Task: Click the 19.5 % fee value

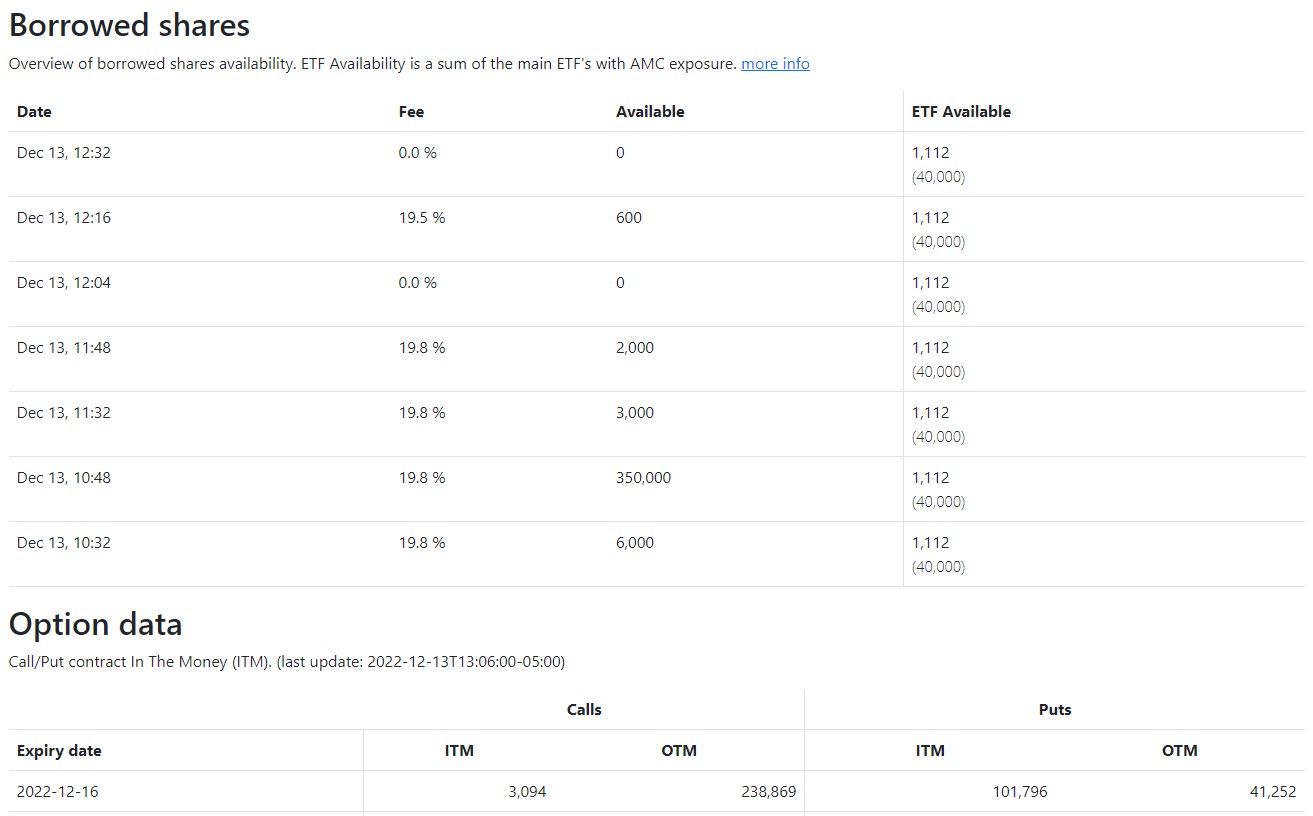Action: pyautogui.click(x=422, y=218)
